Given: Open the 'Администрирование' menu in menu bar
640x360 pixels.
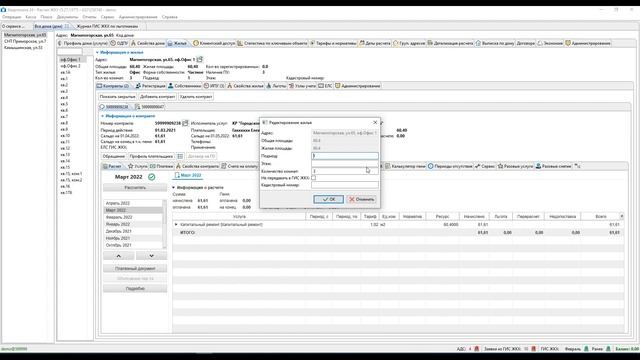Looking at the screenshot, I should [138, 17].
